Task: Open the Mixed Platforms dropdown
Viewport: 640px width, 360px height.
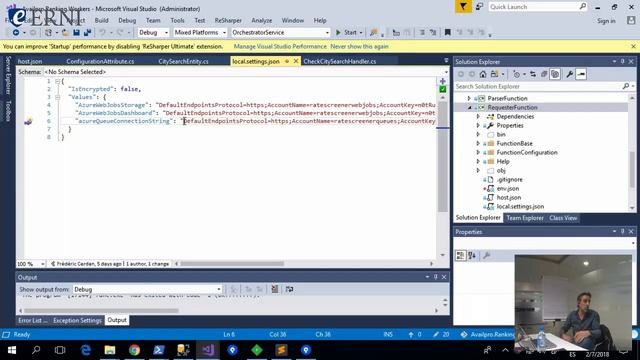Action: (200, 32)
